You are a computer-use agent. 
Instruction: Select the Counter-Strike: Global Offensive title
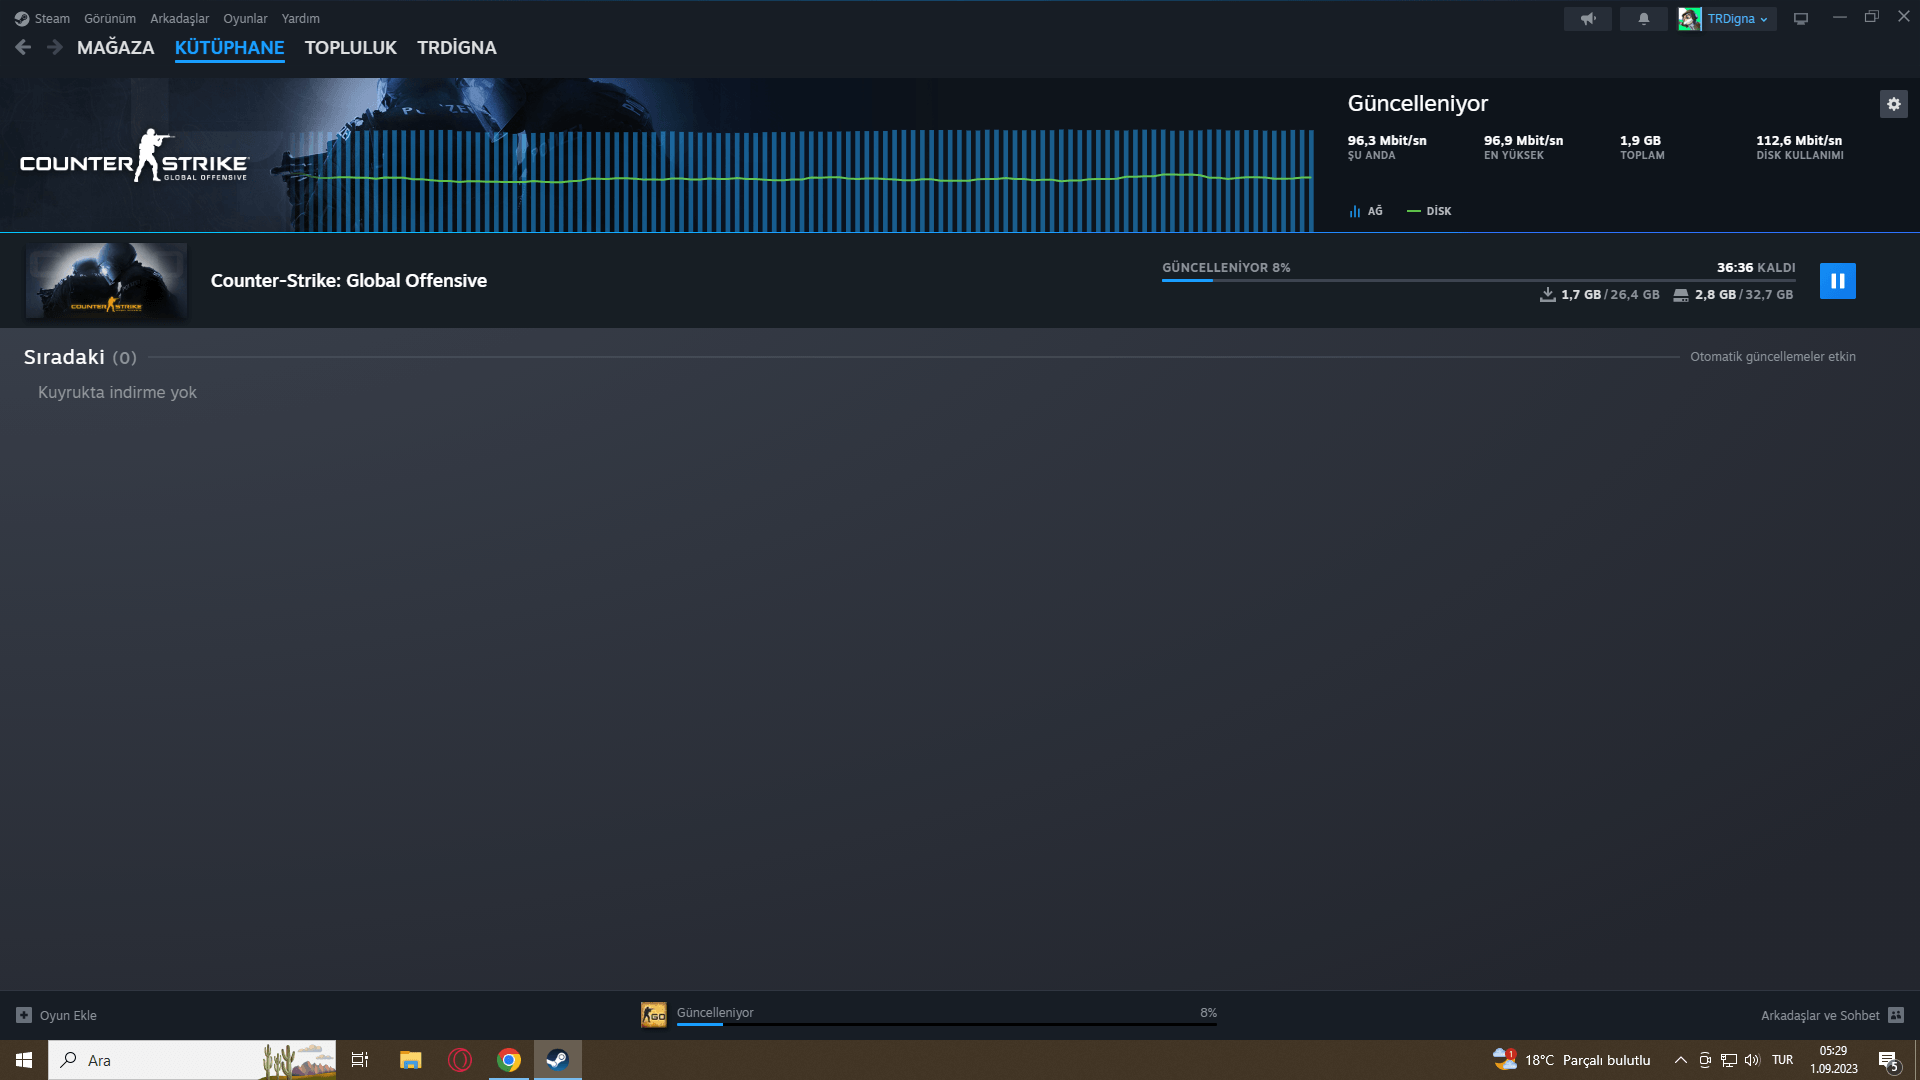349,281
